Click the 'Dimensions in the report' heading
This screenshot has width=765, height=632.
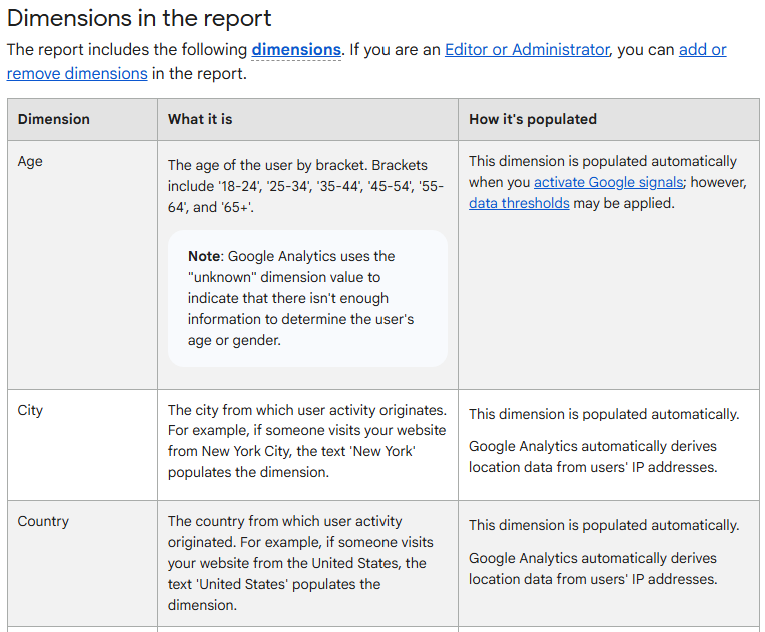pos(139,18)
